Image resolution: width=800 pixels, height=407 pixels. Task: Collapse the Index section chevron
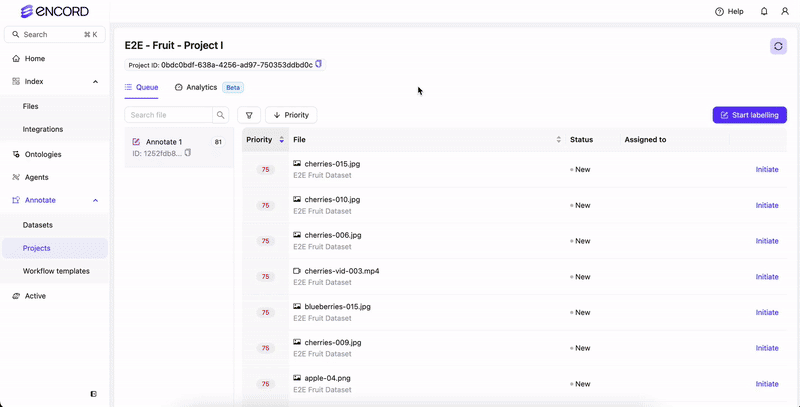point(95,82)
